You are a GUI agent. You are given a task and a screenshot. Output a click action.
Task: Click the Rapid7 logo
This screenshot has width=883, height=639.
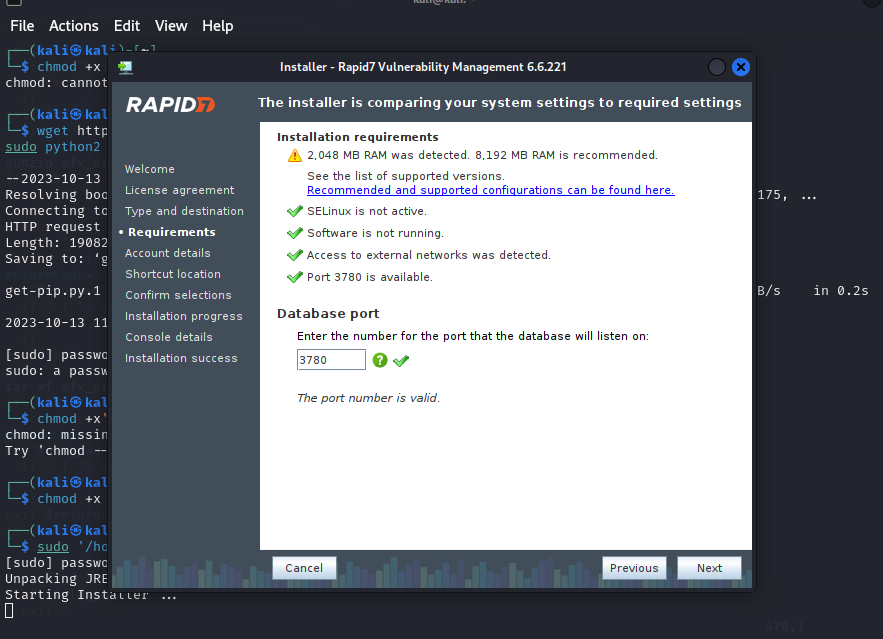(171, 104)
